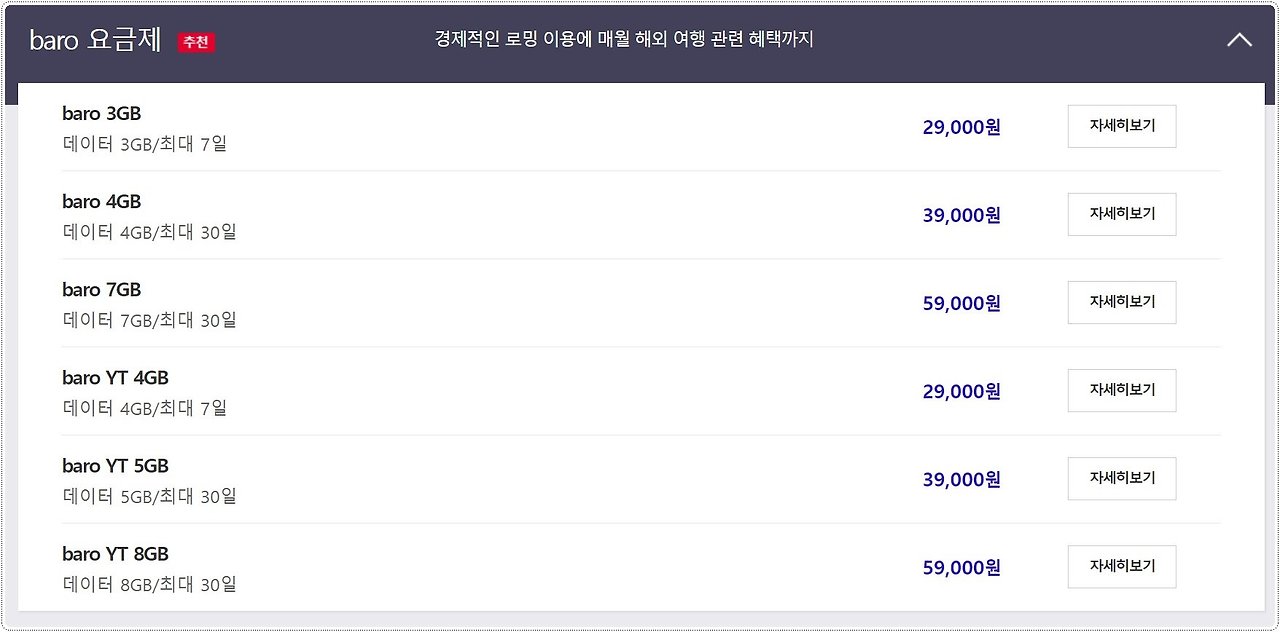The height and width of the screenshot is (632, 1280).
Task: Collapse the baro 요금제 section chevron
Action: 1239,40
